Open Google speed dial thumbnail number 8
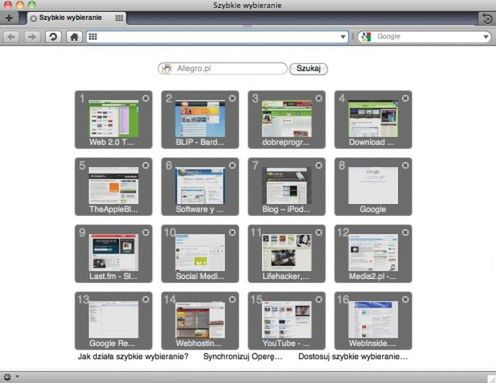This screenshot has height=383, width=496. click(x=373, y=187)
